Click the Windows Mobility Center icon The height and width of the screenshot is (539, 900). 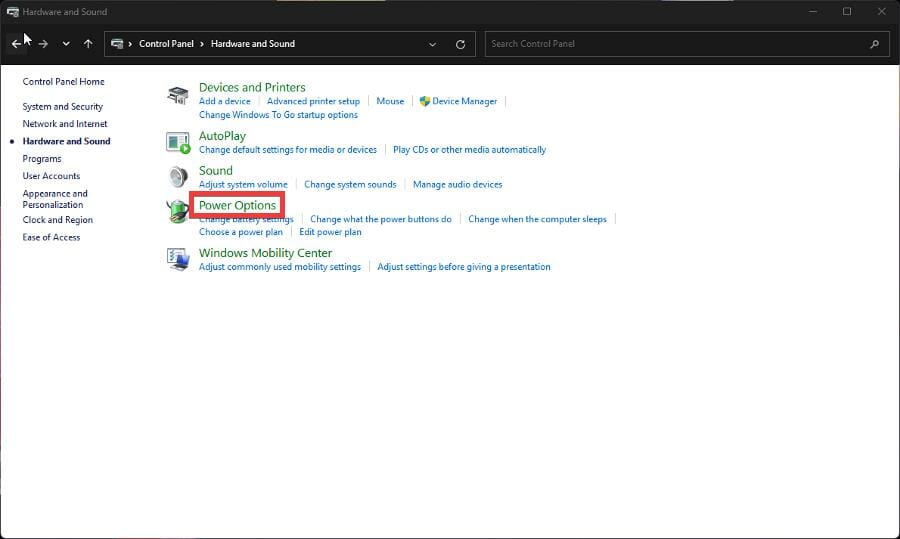[178, 259]
